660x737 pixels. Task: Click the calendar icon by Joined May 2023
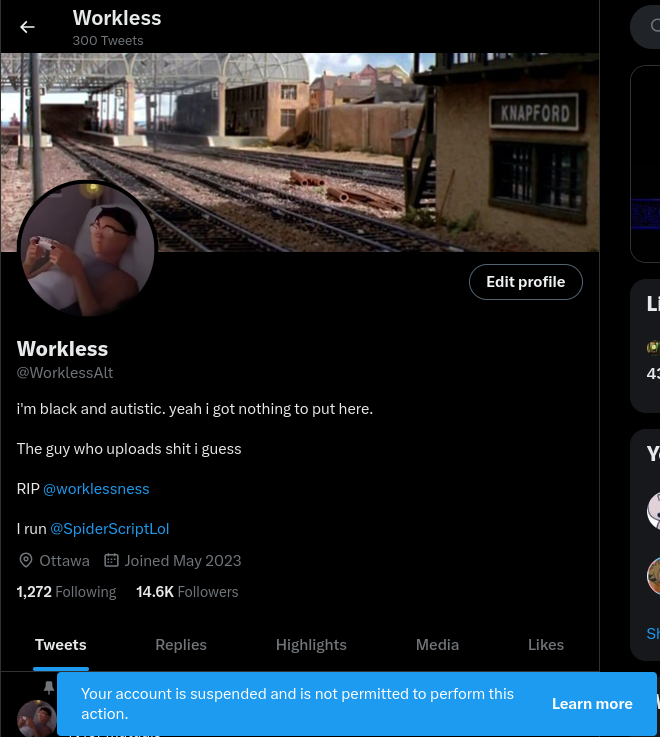111,560
